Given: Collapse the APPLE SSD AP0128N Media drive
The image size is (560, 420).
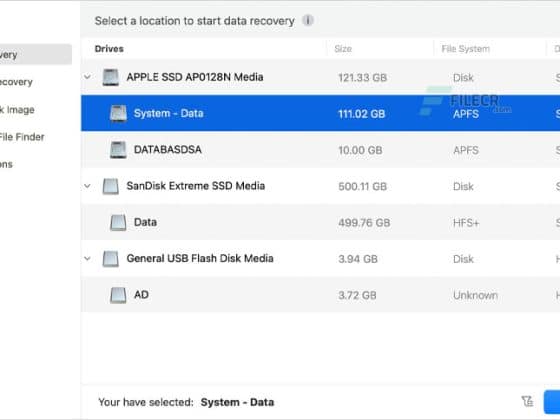Looking at the screenshot, I should pos(87,77).
